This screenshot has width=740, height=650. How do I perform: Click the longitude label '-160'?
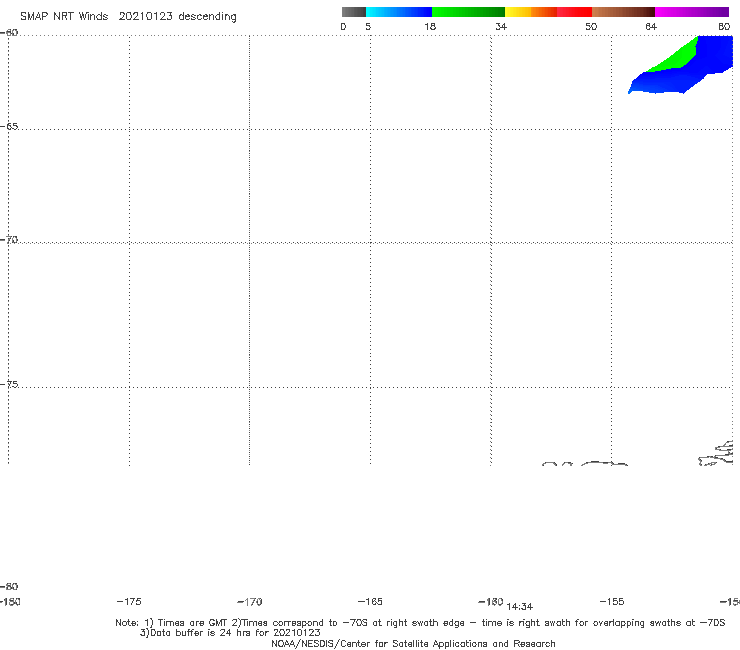pyautogui.click(x=491, y=601)
